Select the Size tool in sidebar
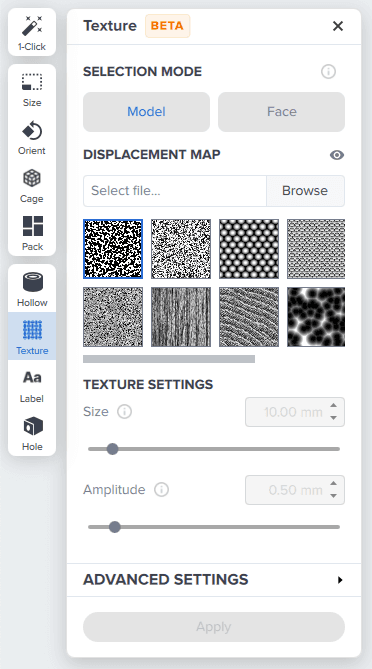Screen dimensions: 372x669 tap(32, 89)
